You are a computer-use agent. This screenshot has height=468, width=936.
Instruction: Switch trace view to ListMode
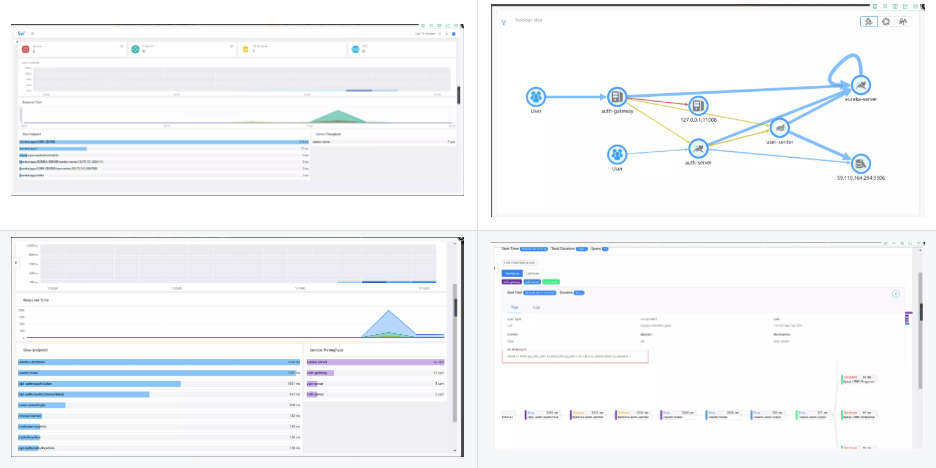click(x=532, y=273)
